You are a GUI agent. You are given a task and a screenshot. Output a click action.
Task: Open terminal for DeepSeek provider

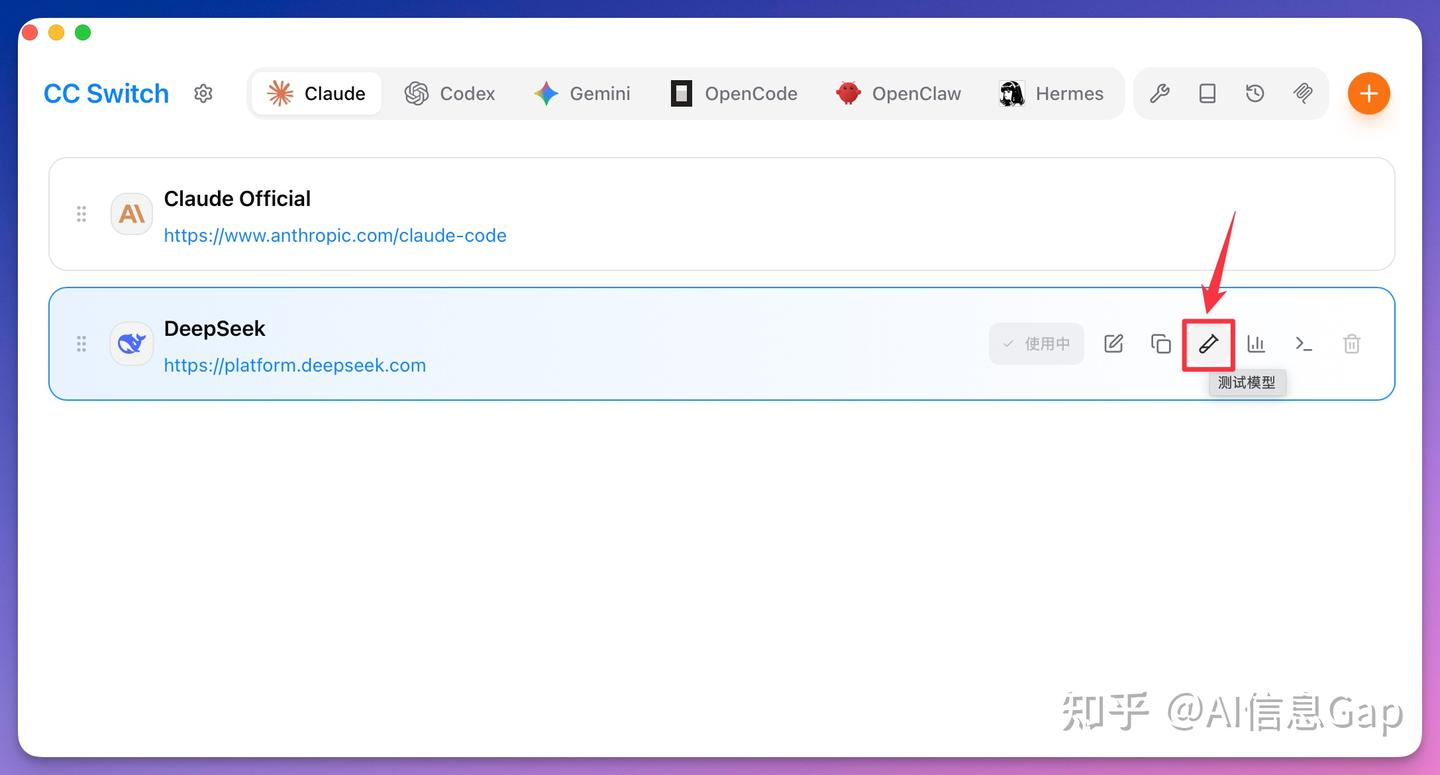[x=1304, y=344]
